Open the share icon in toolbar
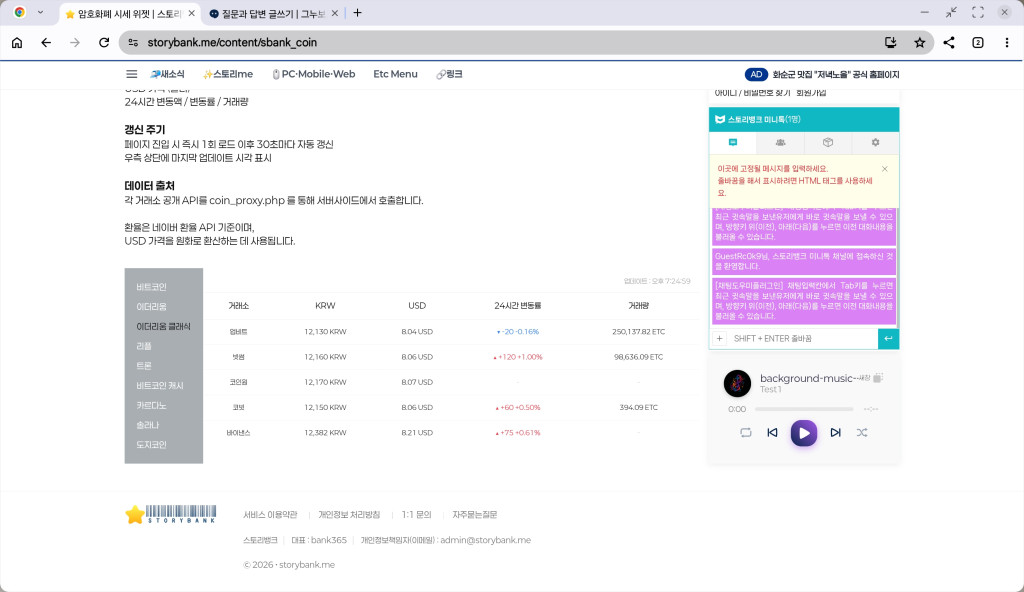Image resolution: width=1024 pixels, height=592 pixels. (949, 42)
